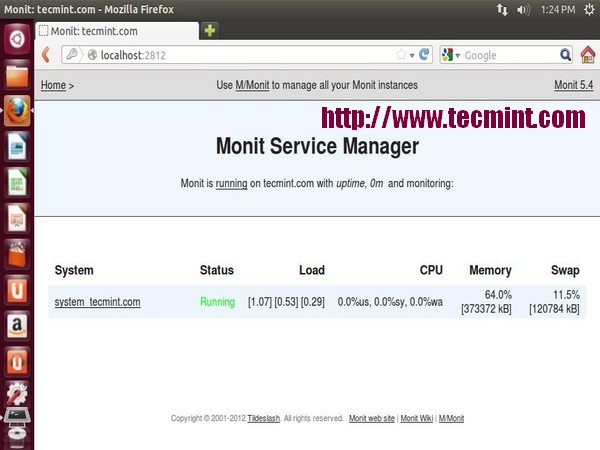This screenshot has width=600, height=450.
Task: Open the Ubuntu Dash home launcher
Action: point(17,39)
